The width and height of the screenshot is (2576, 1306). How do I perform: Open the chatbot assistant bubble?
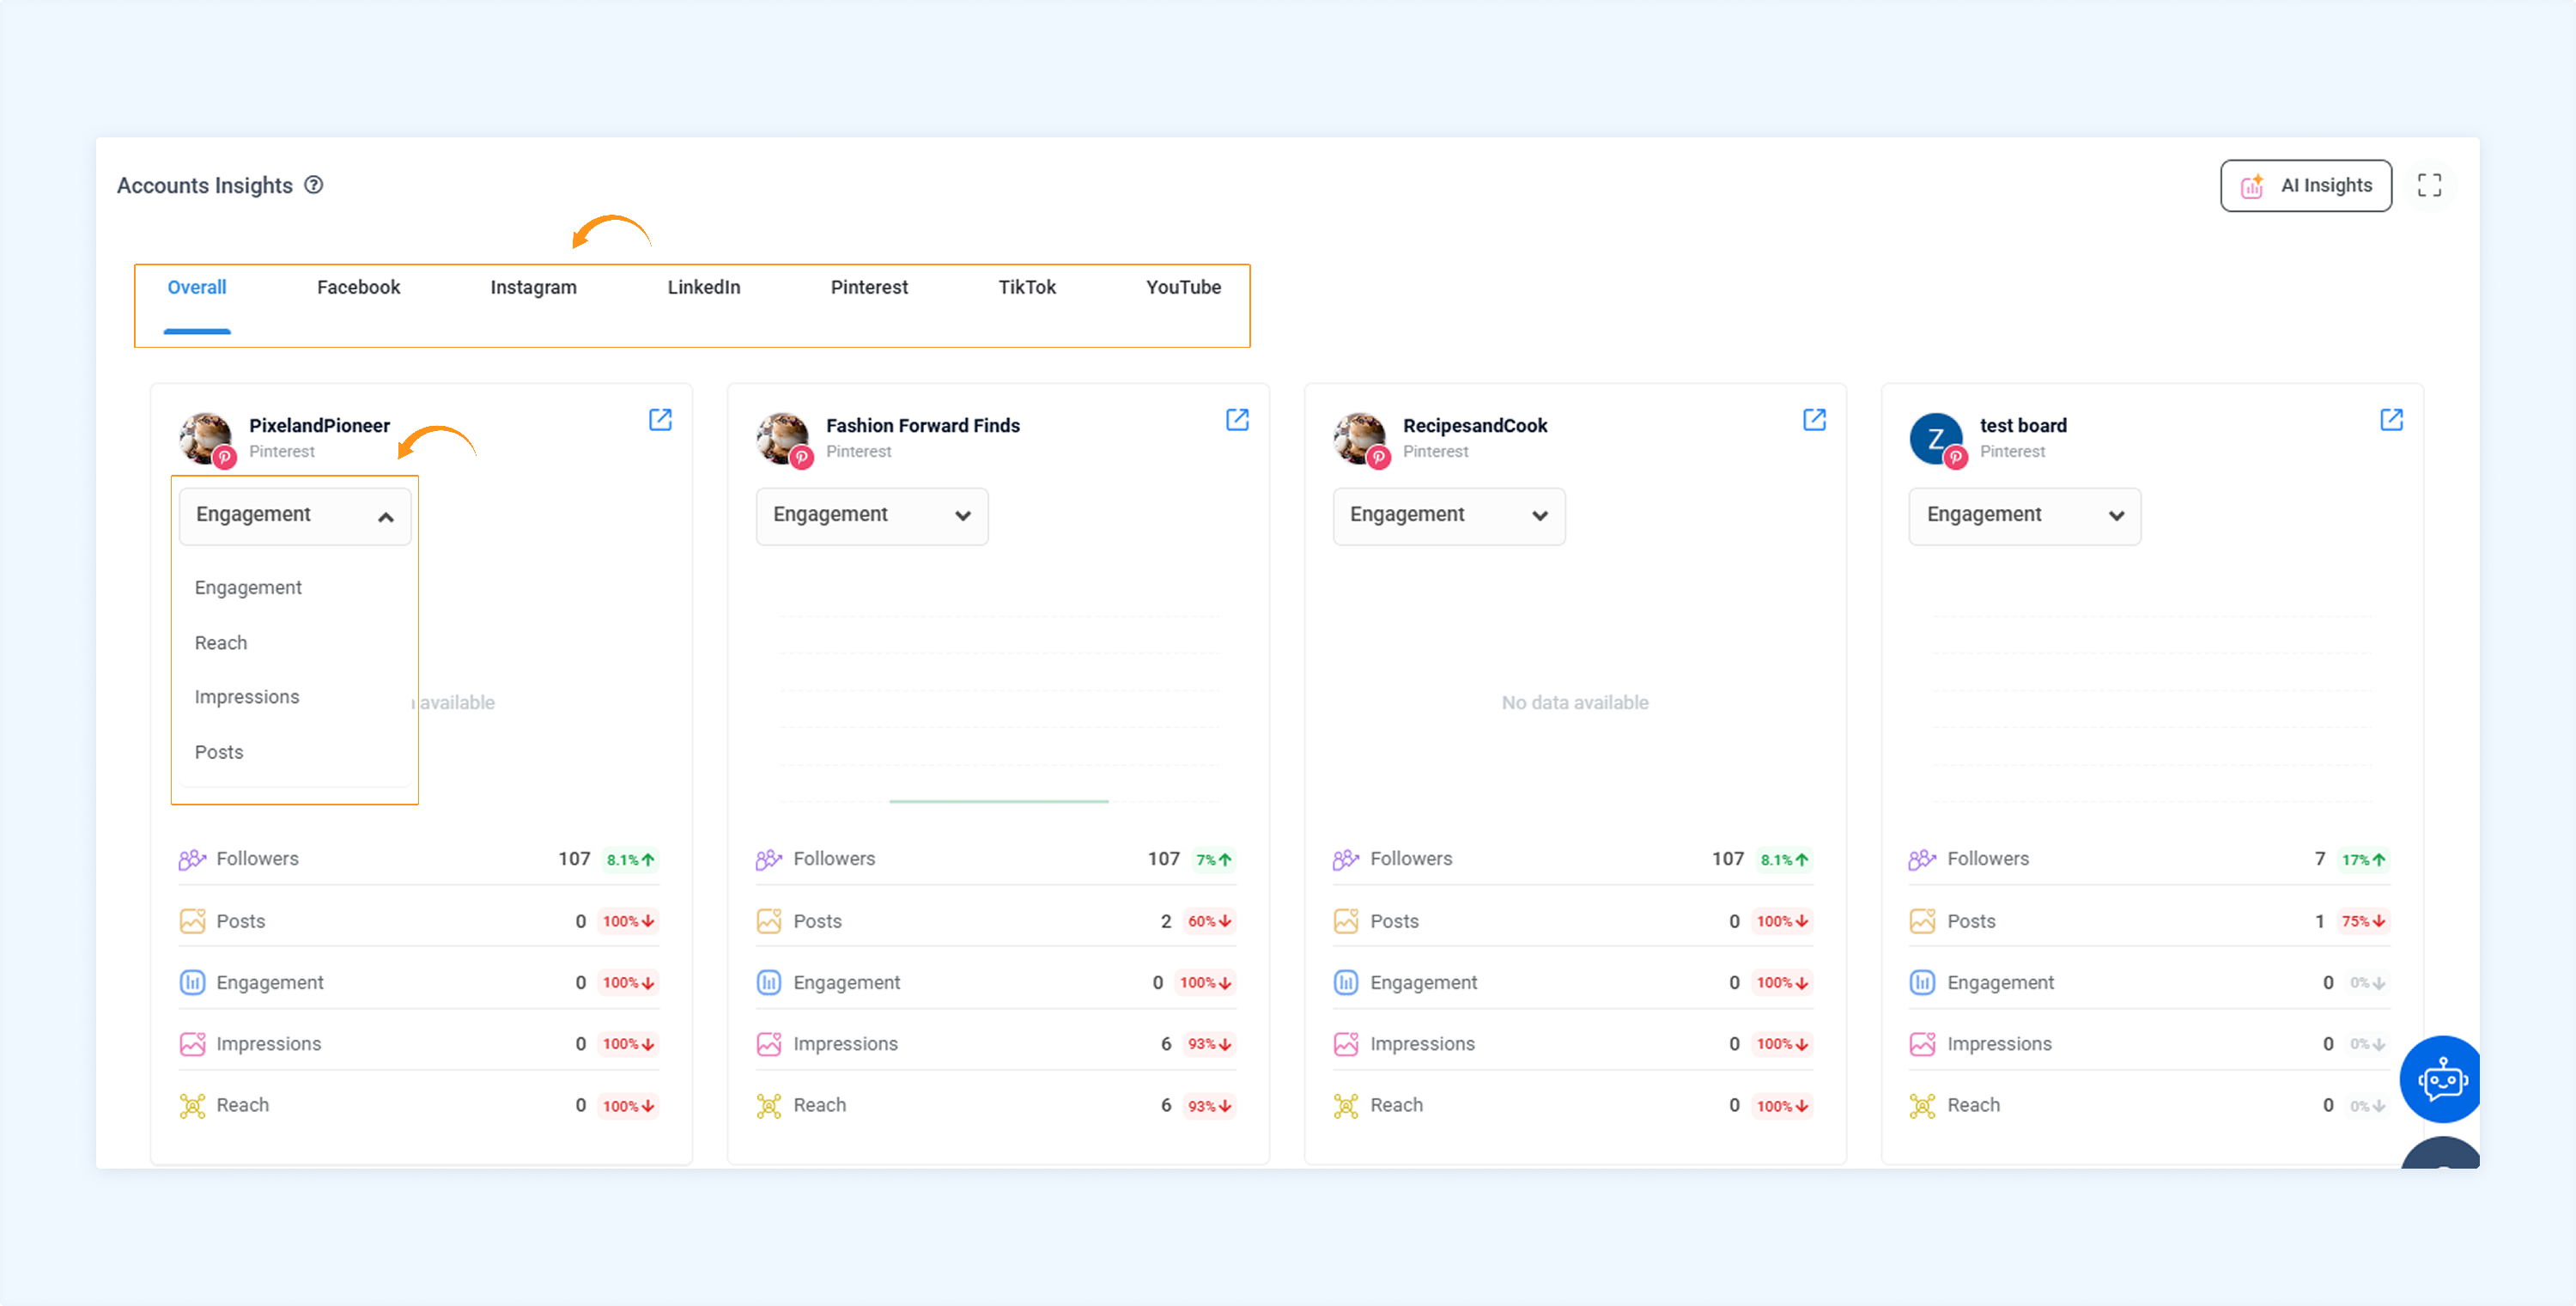2441,1079
